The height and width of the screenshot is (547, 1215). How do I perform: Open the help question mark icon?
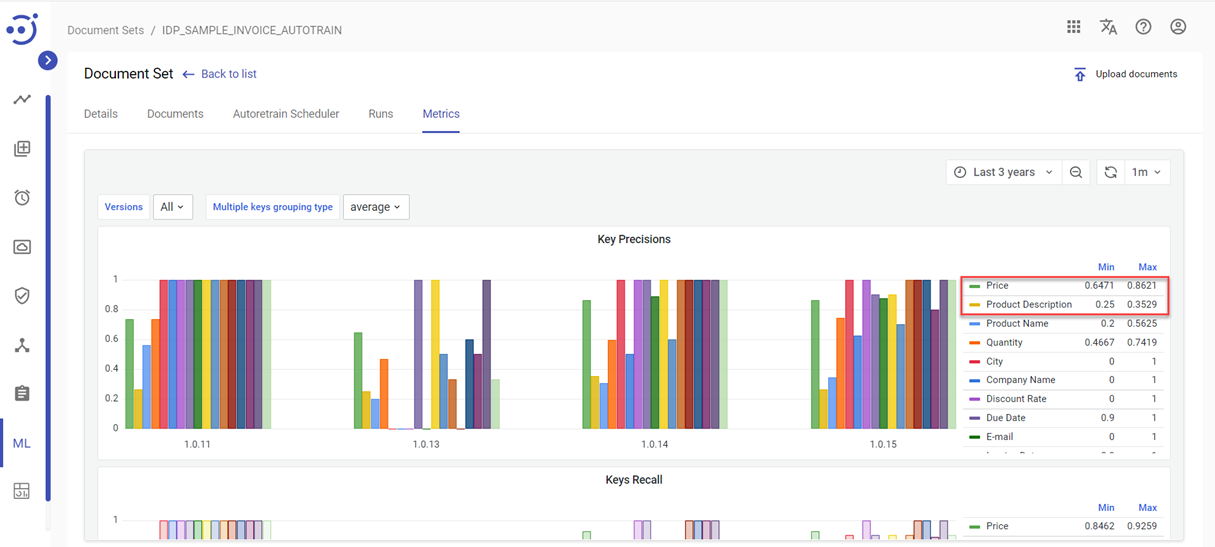click(x=1143, y=27)
